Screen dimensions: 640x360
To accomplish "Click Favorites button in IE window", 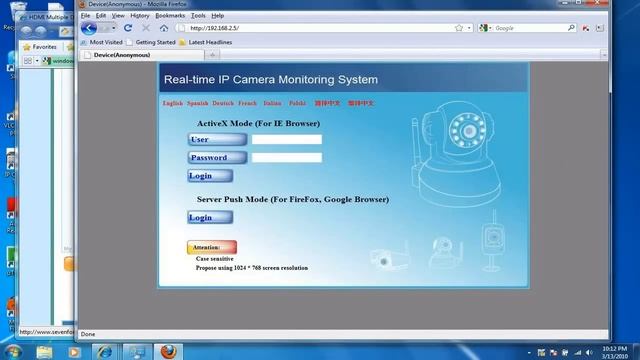I will click(x=40, y=47).
